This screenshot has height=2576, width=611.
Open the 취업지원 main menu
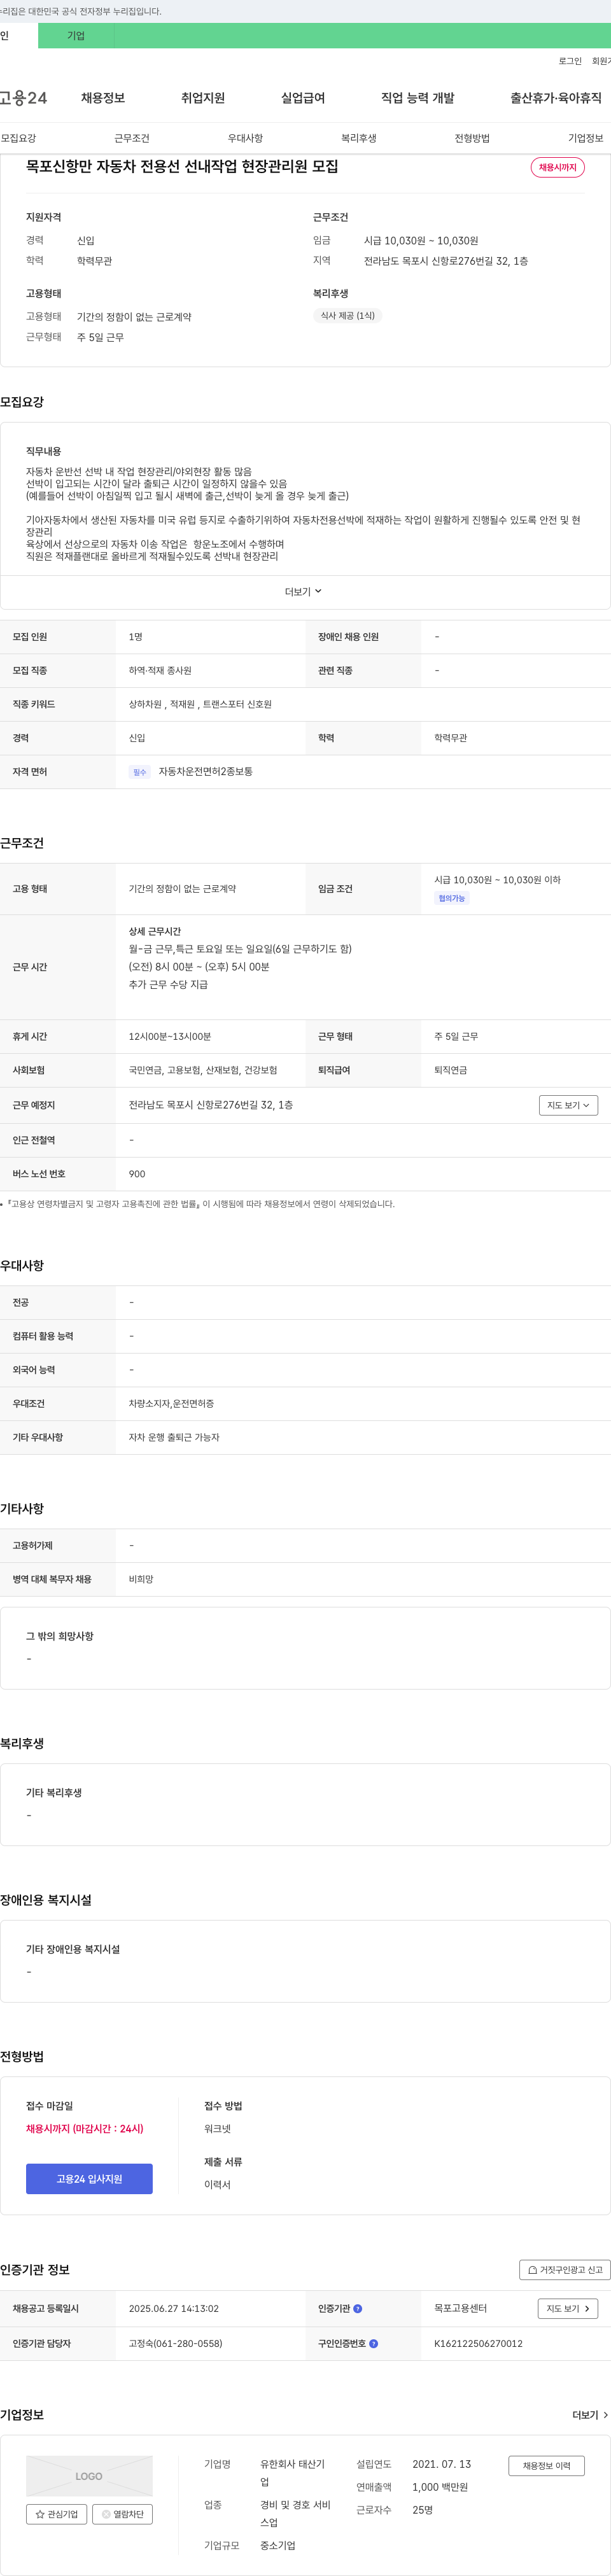point(203,98)
